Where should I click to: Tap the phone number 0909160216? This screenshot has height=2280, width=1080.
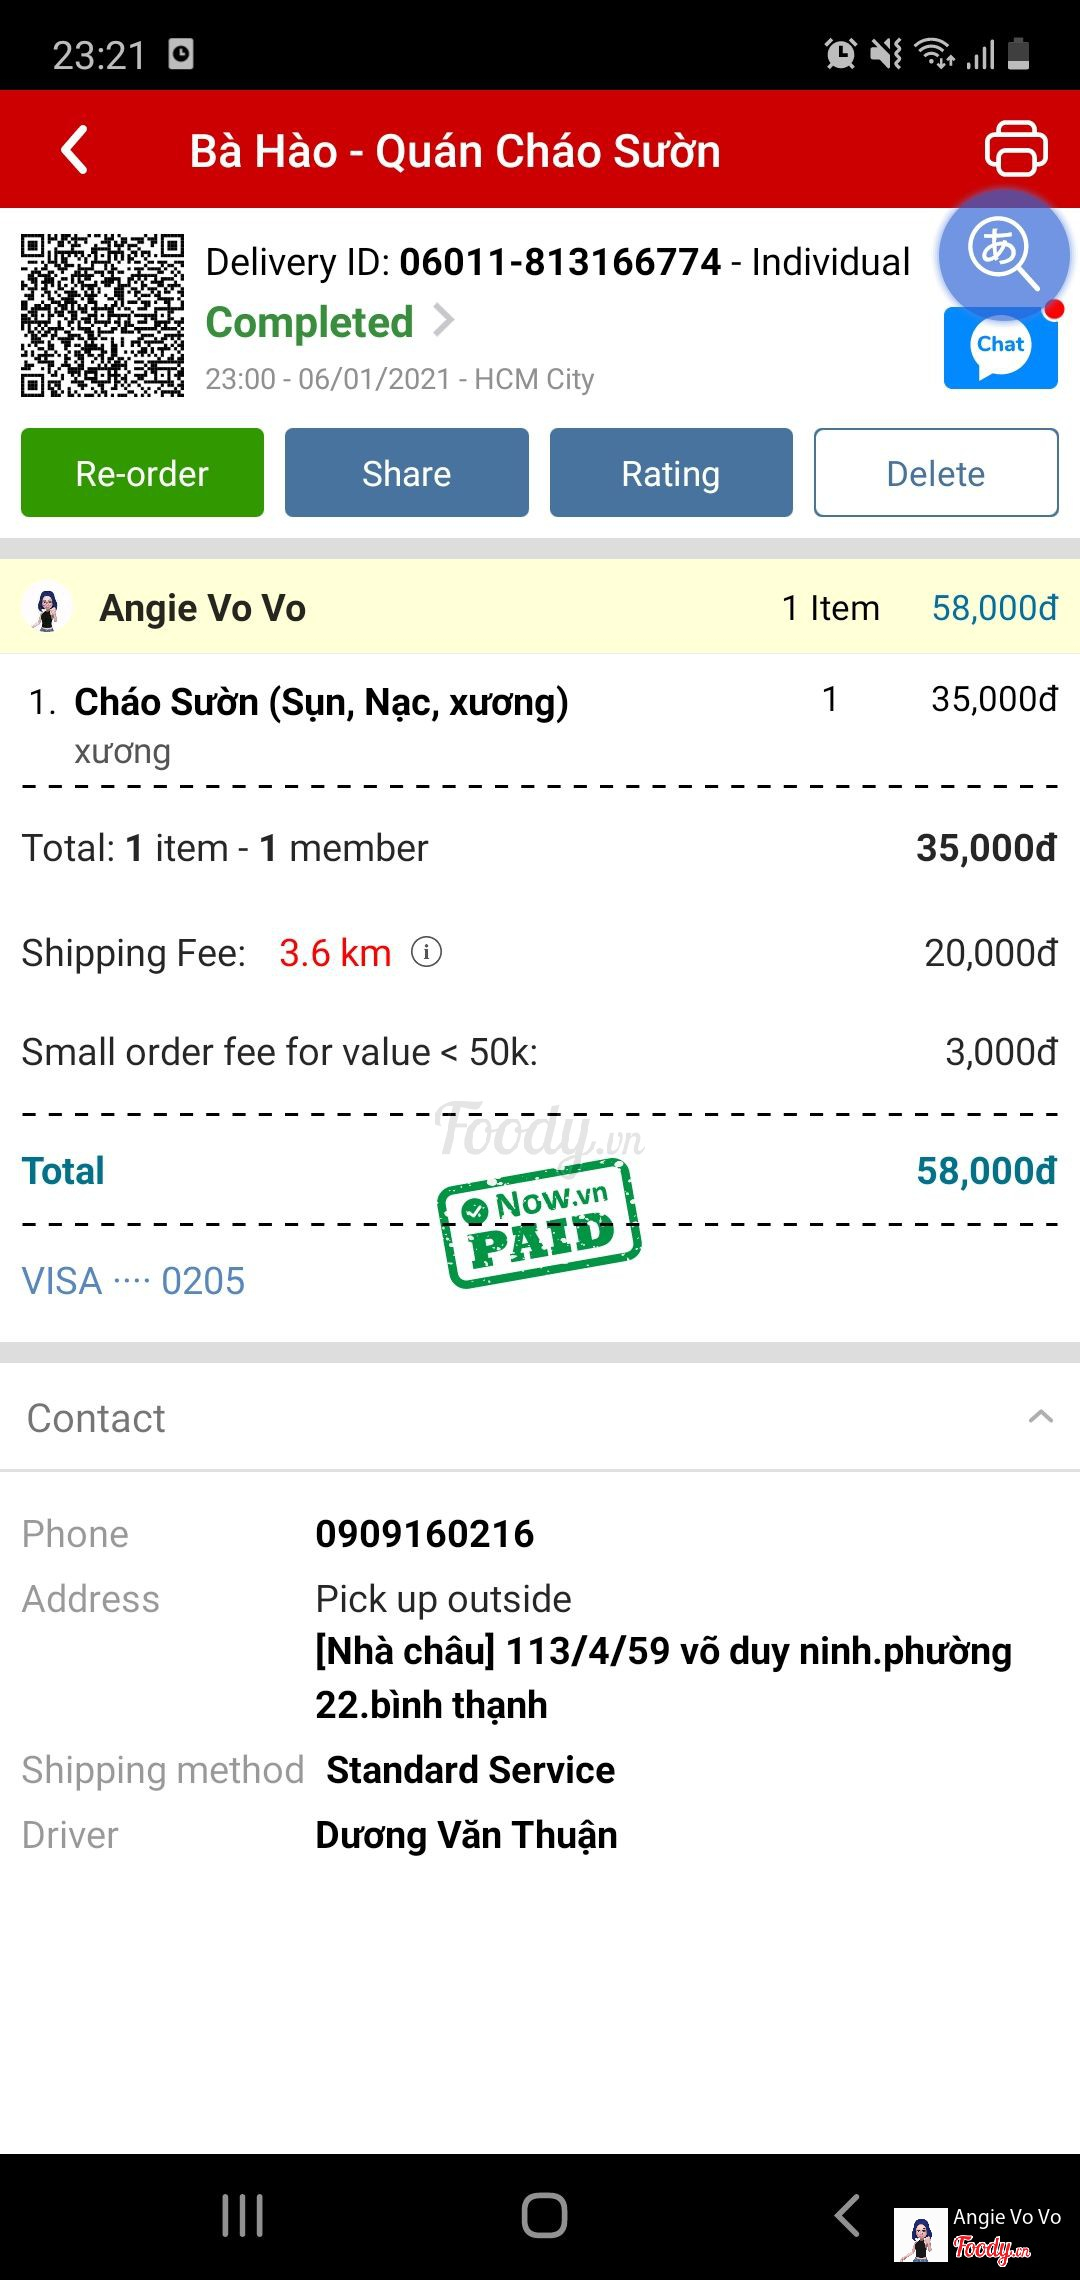click(x=425, y=1534)
